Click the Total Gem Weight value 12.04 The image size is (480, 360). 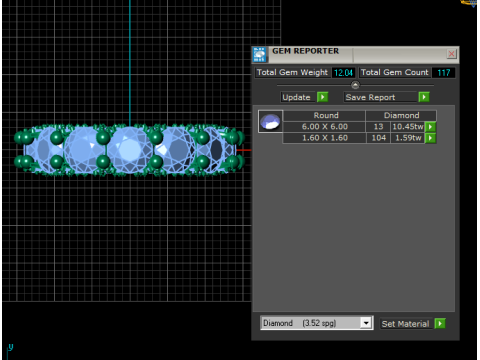(x=343, y=72)
